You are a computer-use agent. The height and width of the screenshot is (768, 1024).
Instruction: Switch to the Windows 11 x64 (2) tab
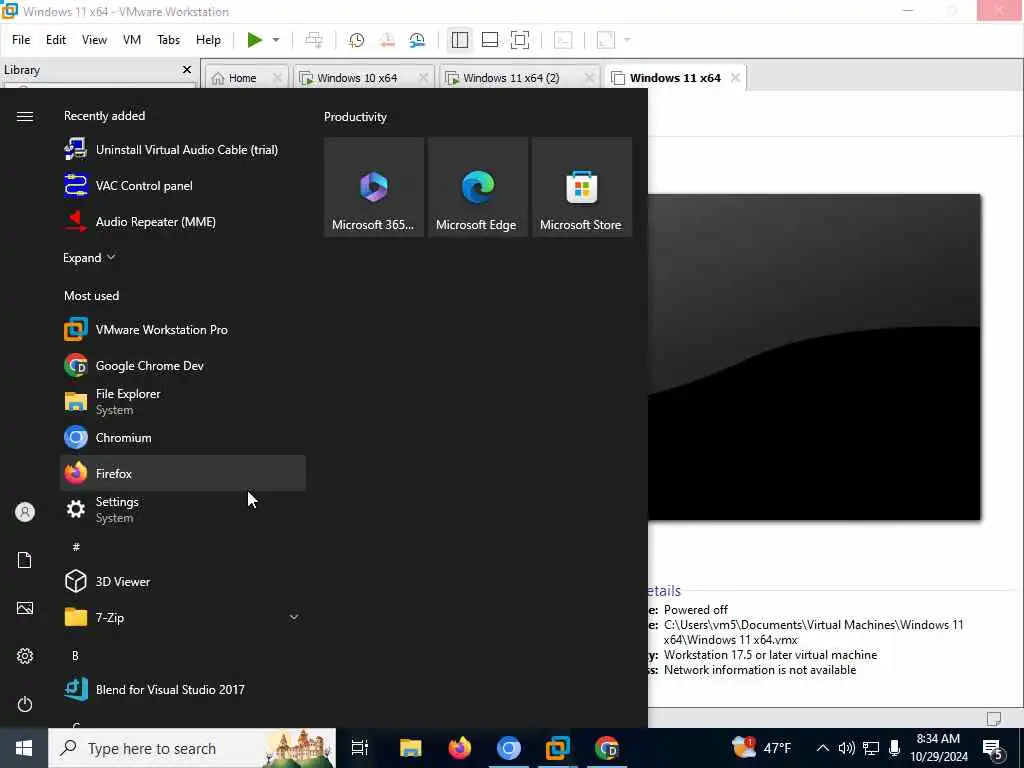511,78
